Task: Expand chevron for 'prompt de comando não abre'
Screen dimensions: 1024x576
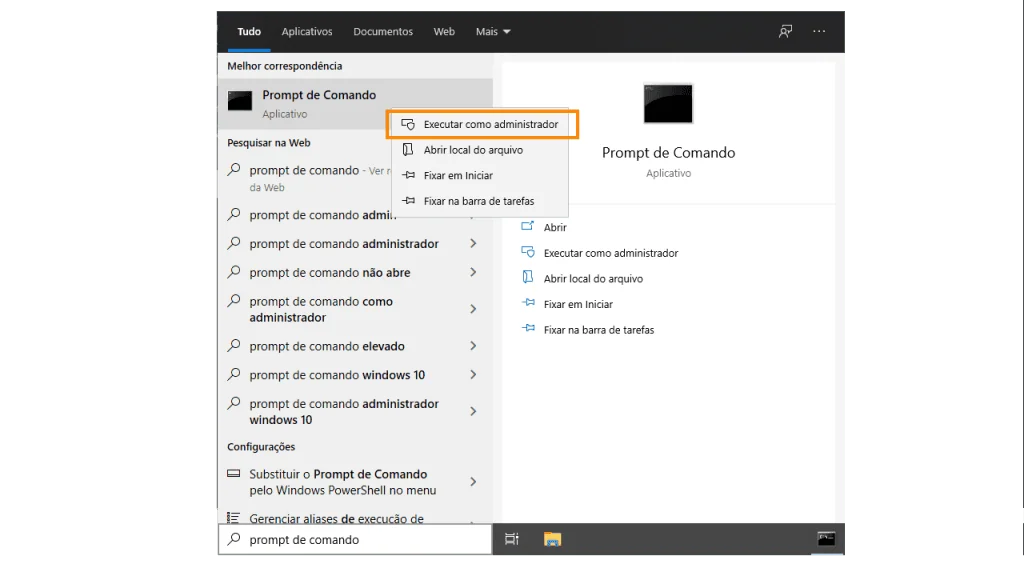Action: tap(473, 272)
